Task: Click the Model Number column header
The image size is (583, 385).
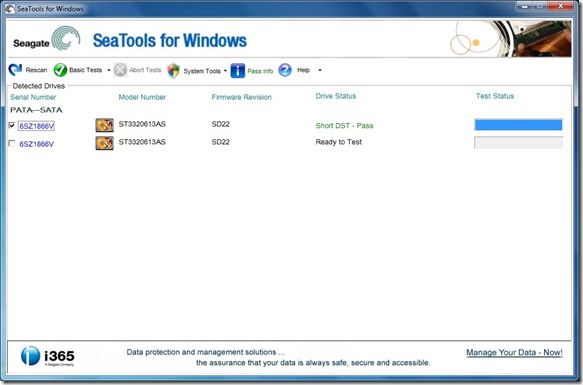Action: click(x=142, y=97)
